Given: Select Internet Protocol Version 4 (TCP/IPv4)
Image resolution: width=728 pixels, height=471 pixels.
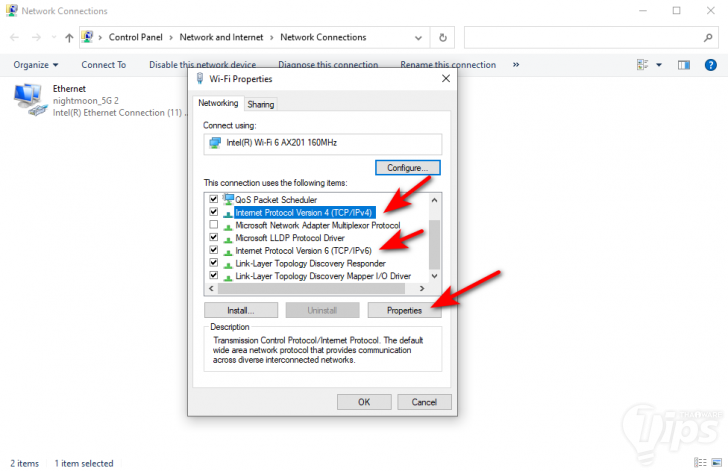Looking at the screenshot, I should (304, 212).
